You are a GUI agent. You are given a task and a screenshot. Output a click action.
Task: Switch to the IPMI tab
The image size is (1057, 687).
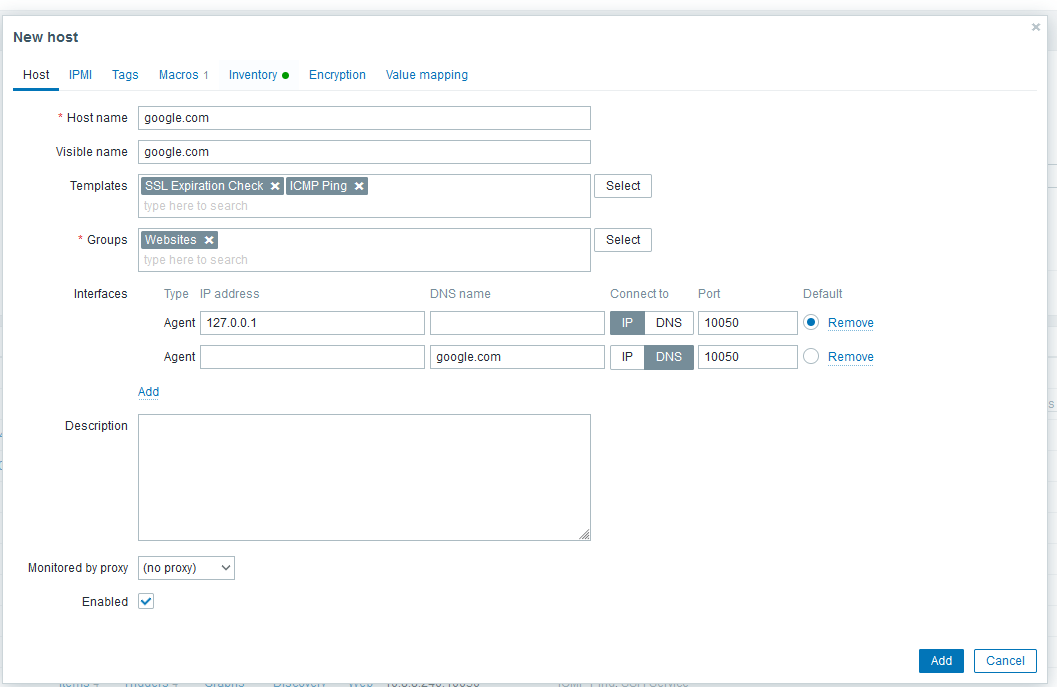click(x=80, y=75)
